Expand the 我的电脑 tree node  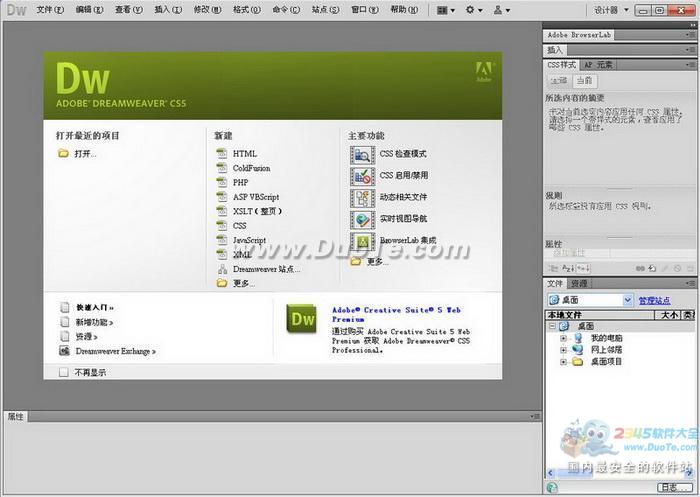(563, 338)
